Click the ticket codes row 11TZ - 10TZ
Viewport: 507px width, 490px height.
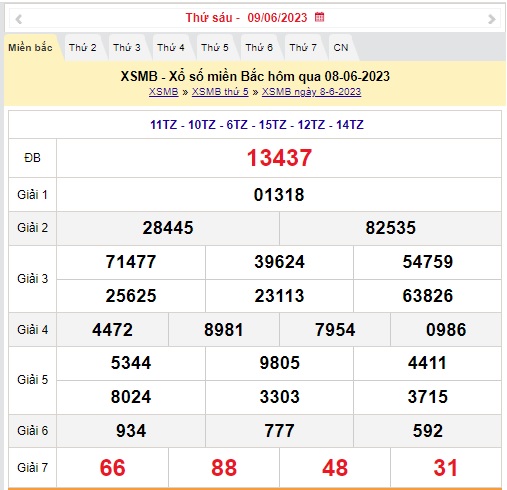coord(257,125)
